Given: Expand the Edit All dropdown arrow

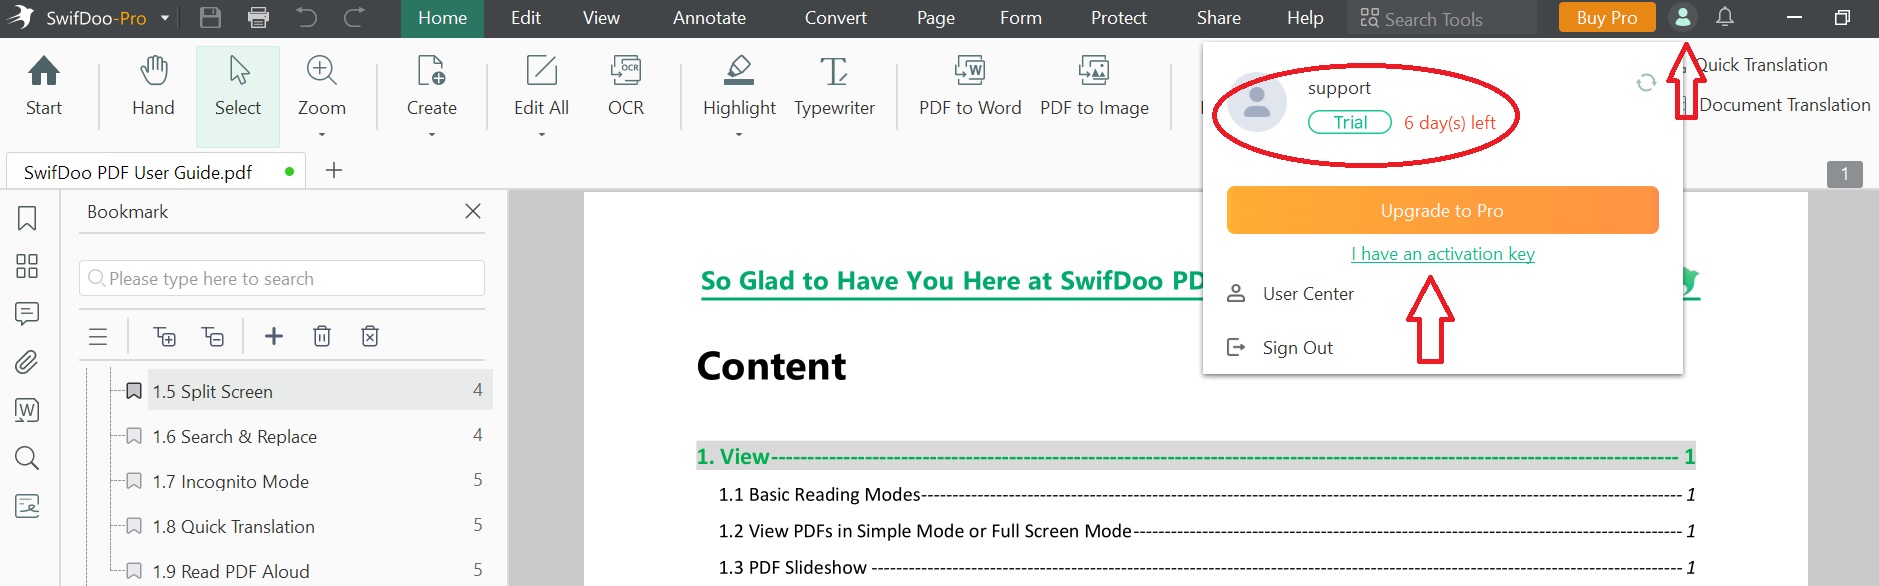Looking at the screenshot, I should [x=542, y=135].
